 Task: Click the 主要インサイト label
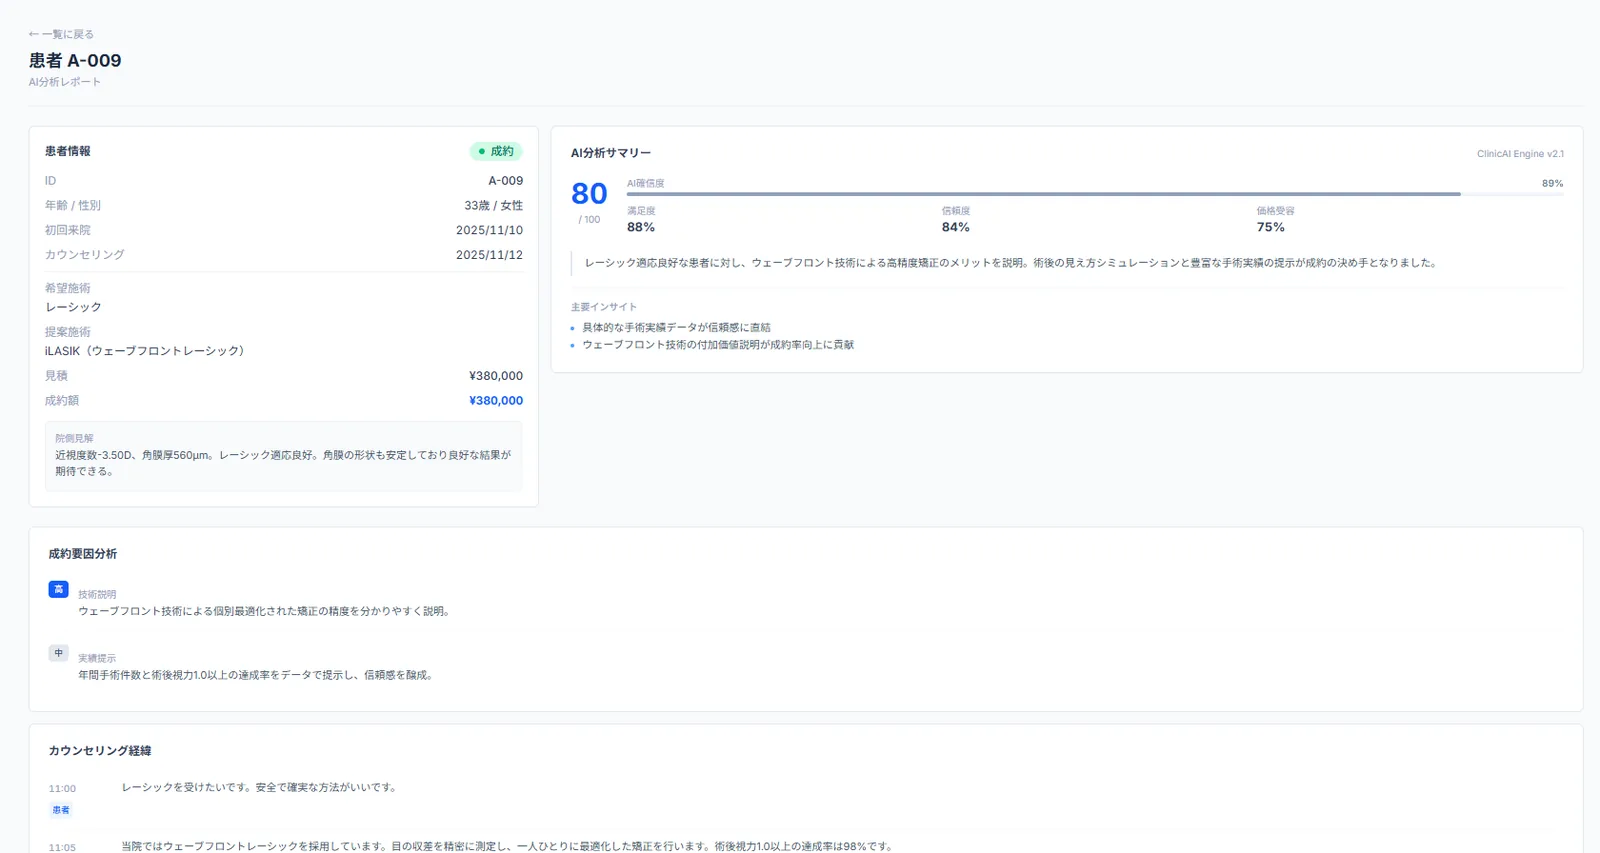pyautogui.click(x=604, y=307)
